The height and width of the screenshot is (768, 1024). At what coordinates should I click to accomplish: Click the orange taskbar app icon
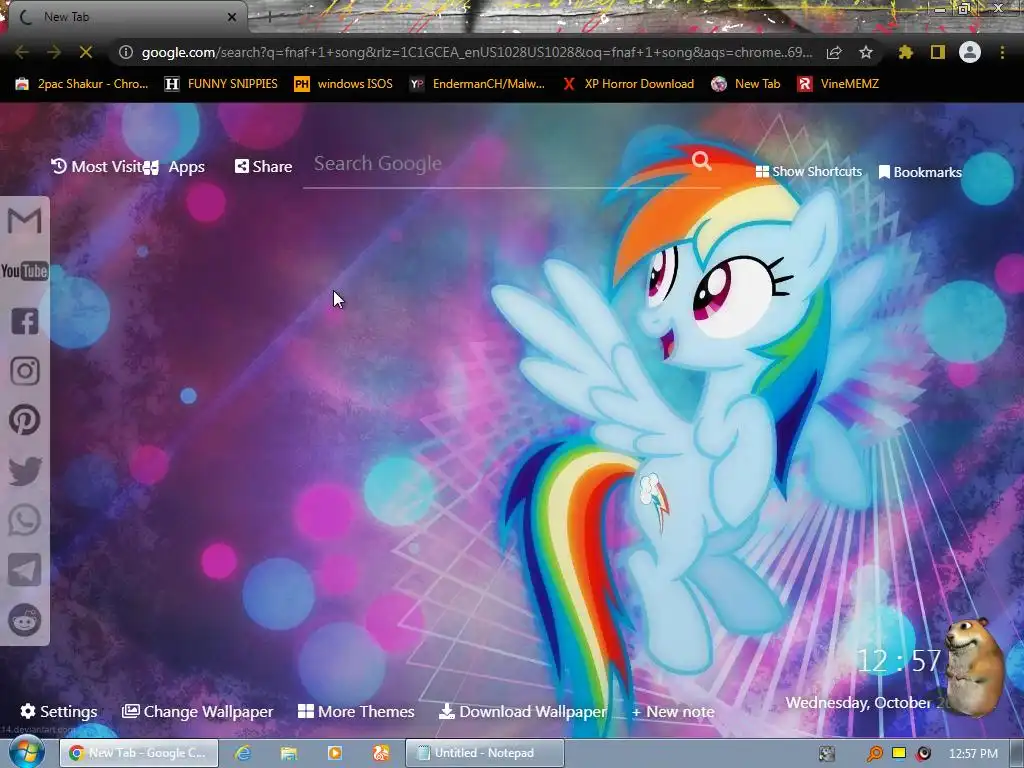coord(381,753)
